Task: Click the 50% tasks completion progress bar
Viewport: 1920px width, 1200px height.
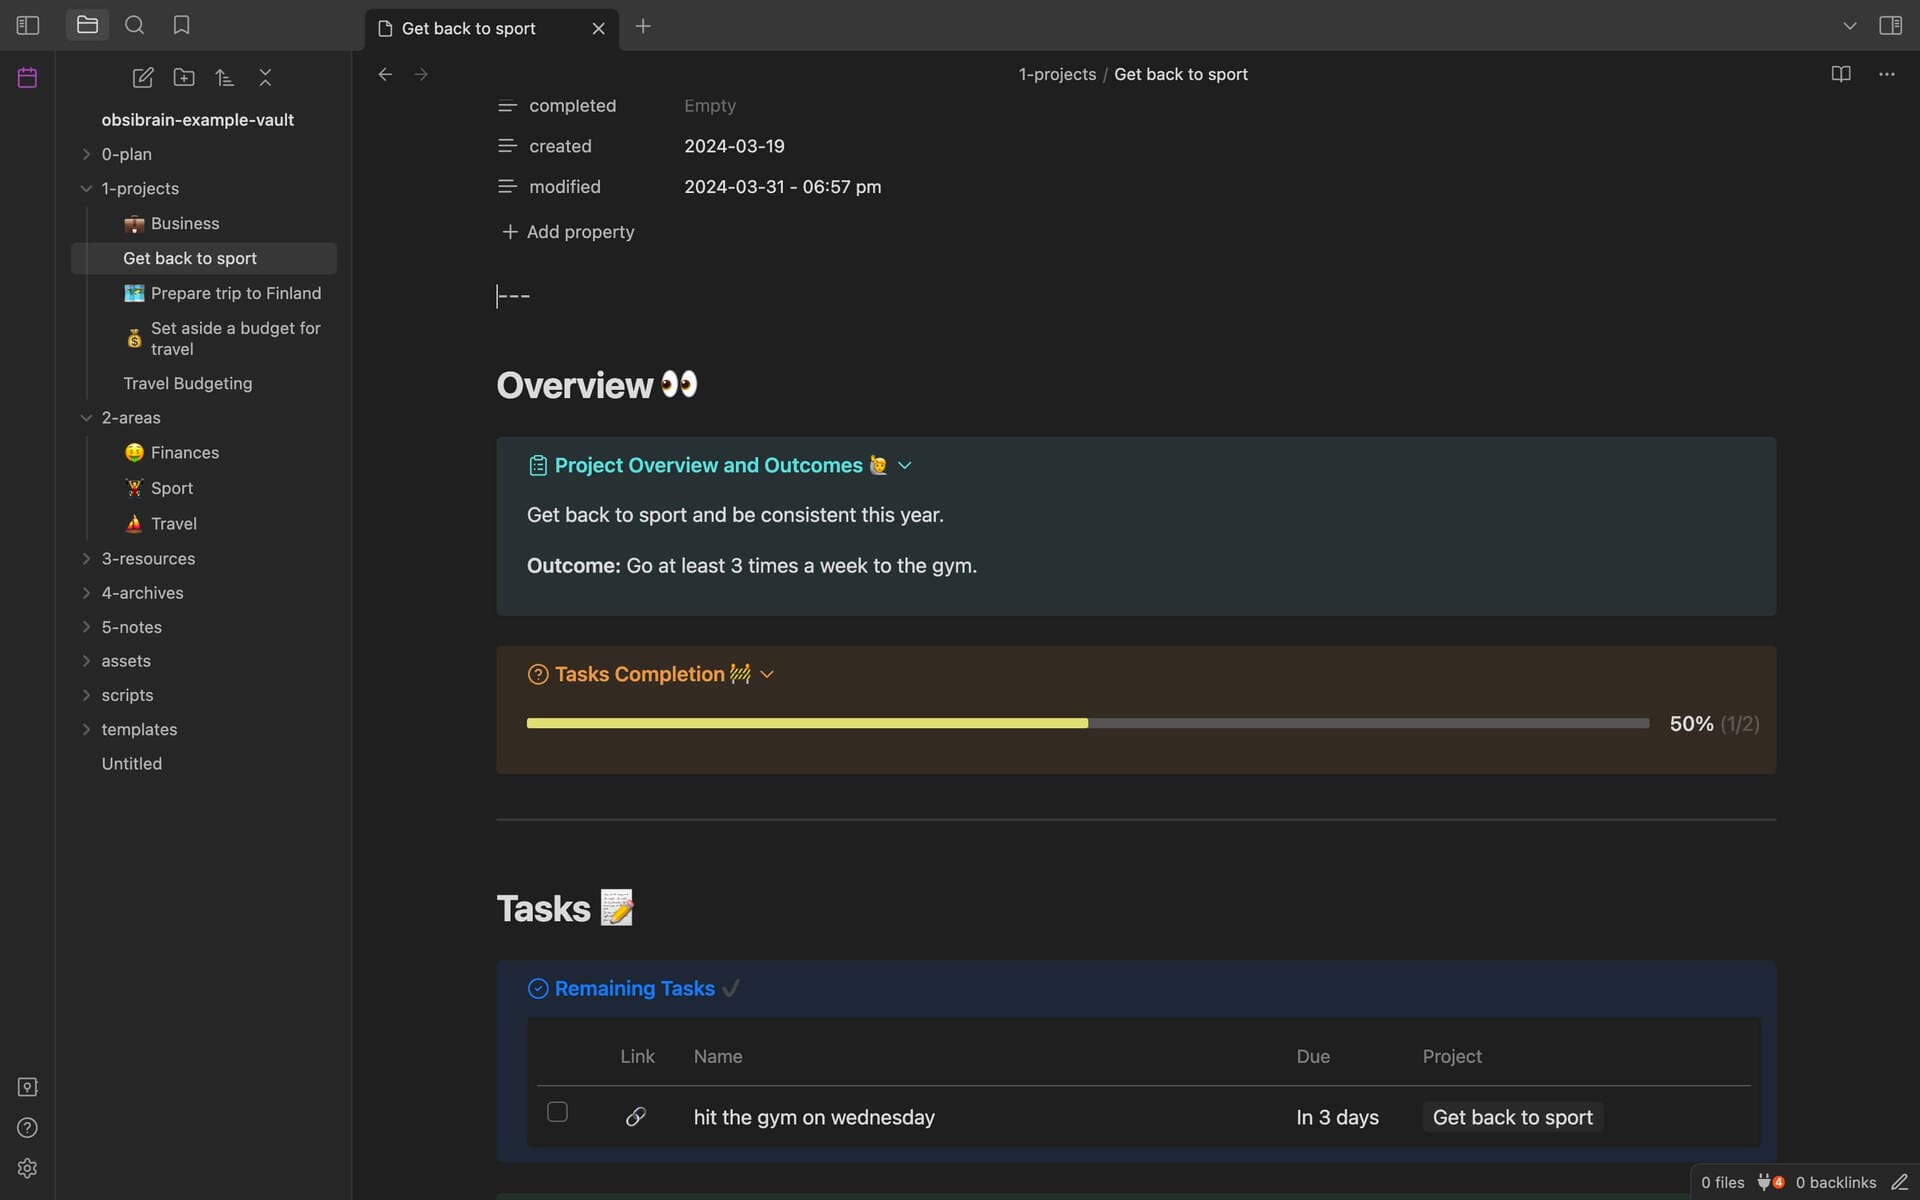Action: (1087, 722)
